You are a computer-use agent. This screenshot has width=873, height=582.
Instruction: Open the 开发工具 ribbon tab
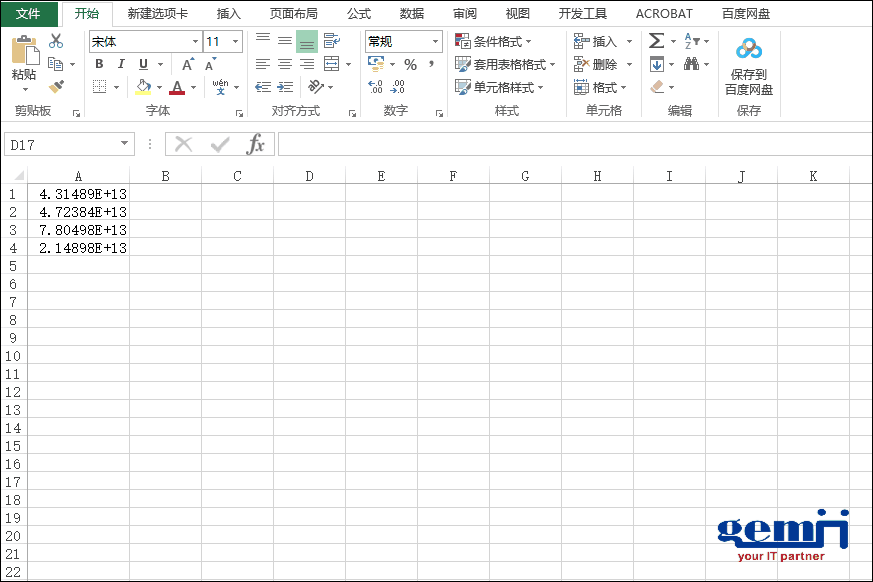[x=582, y=13]
